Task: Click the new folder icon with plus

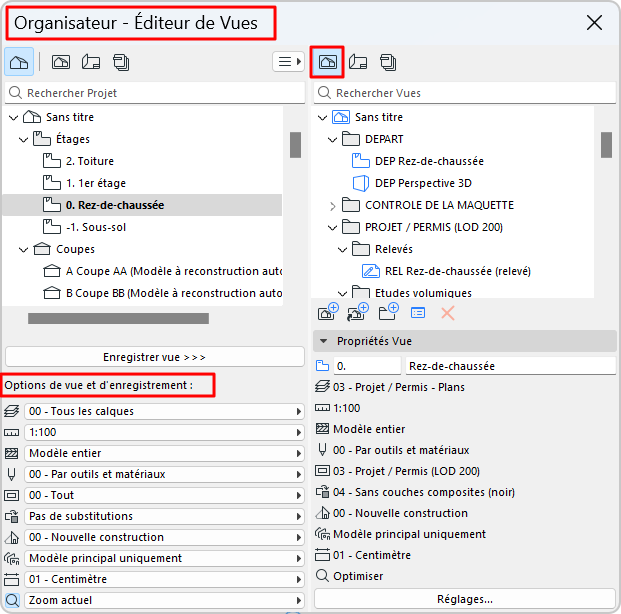Action: pyautogui.click(x=388, y=312)
